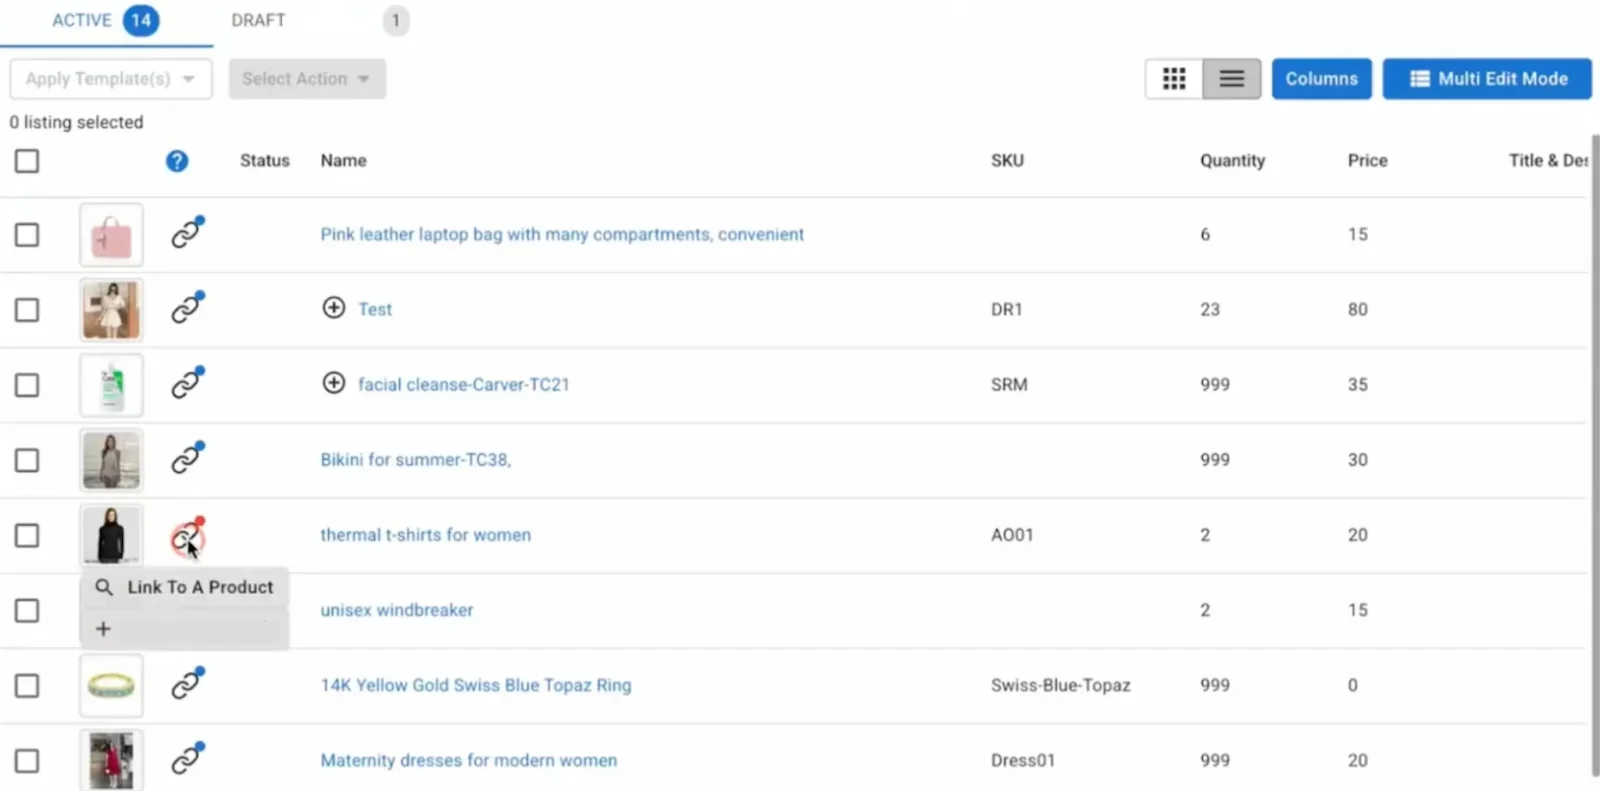The height and width of the screenshot is (791, 1600).
Task: Open facial cleanse-Carver-TC21 listing link
Action: point(464,384)
